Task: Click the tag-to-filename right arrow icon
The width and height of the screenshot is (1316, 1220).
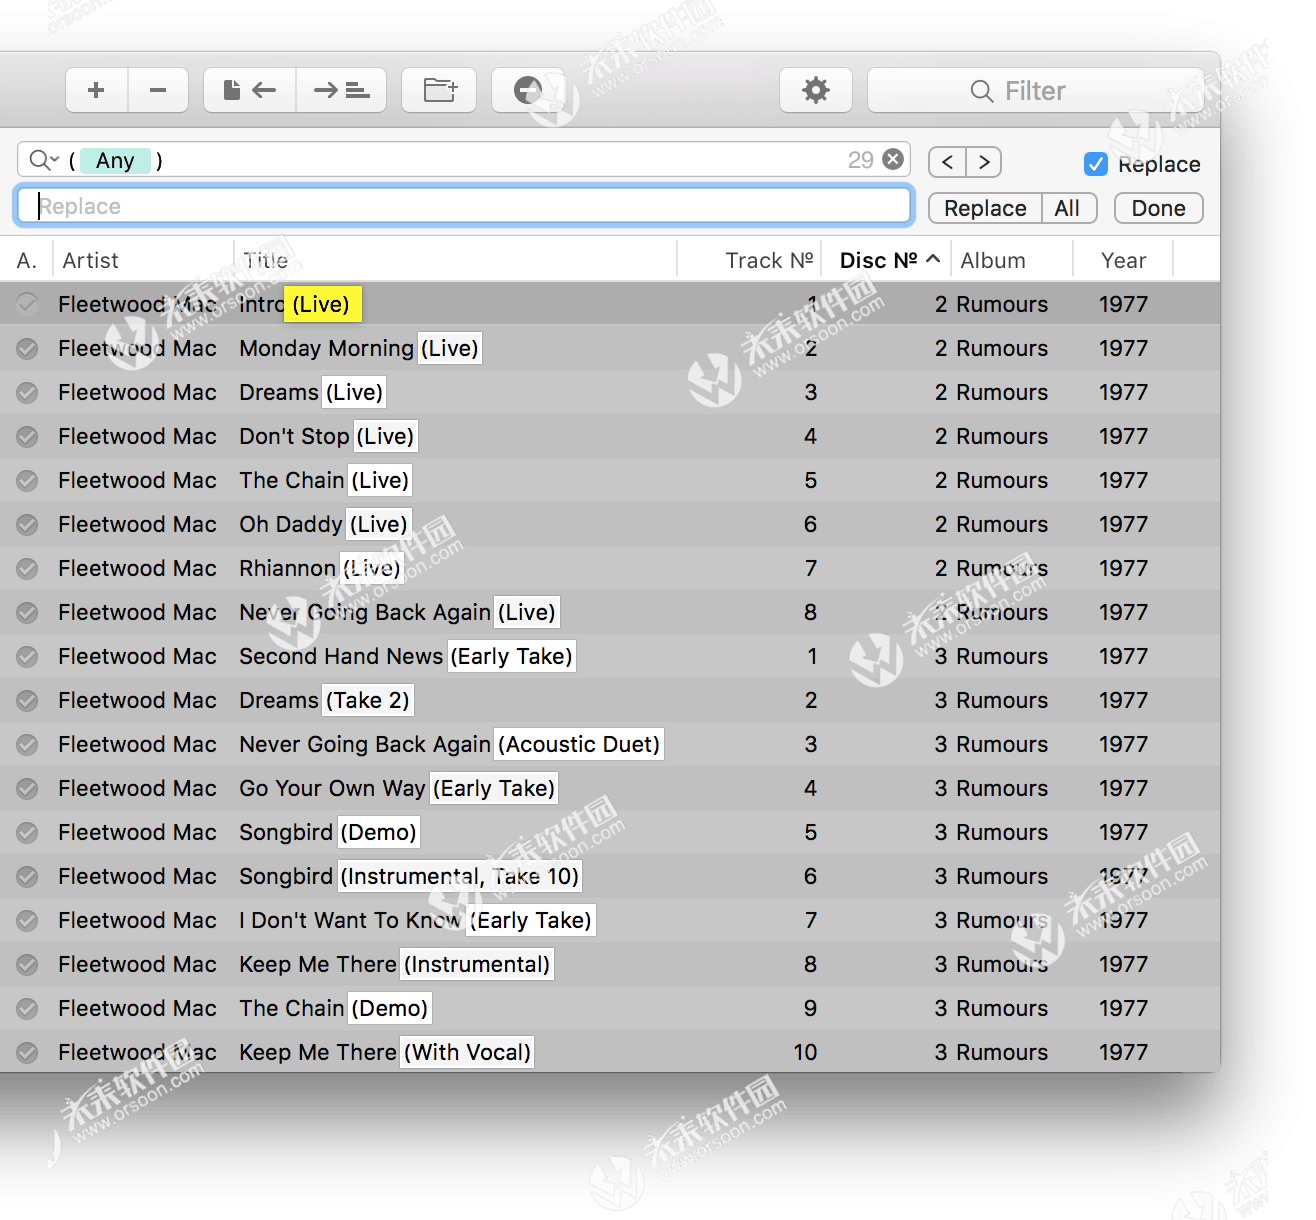Action: (x=341, y=90)
